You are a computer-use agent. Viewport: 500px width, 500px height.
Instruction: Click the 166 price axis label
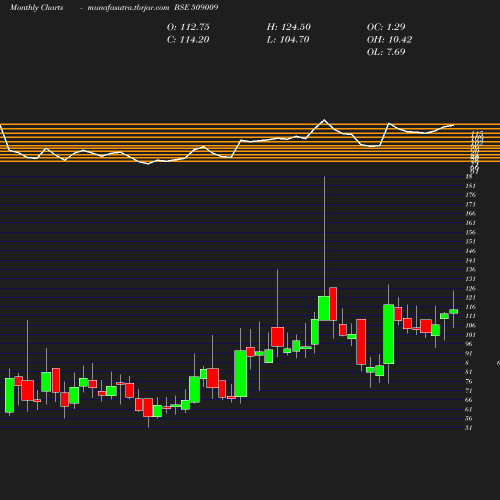(470, 213)
